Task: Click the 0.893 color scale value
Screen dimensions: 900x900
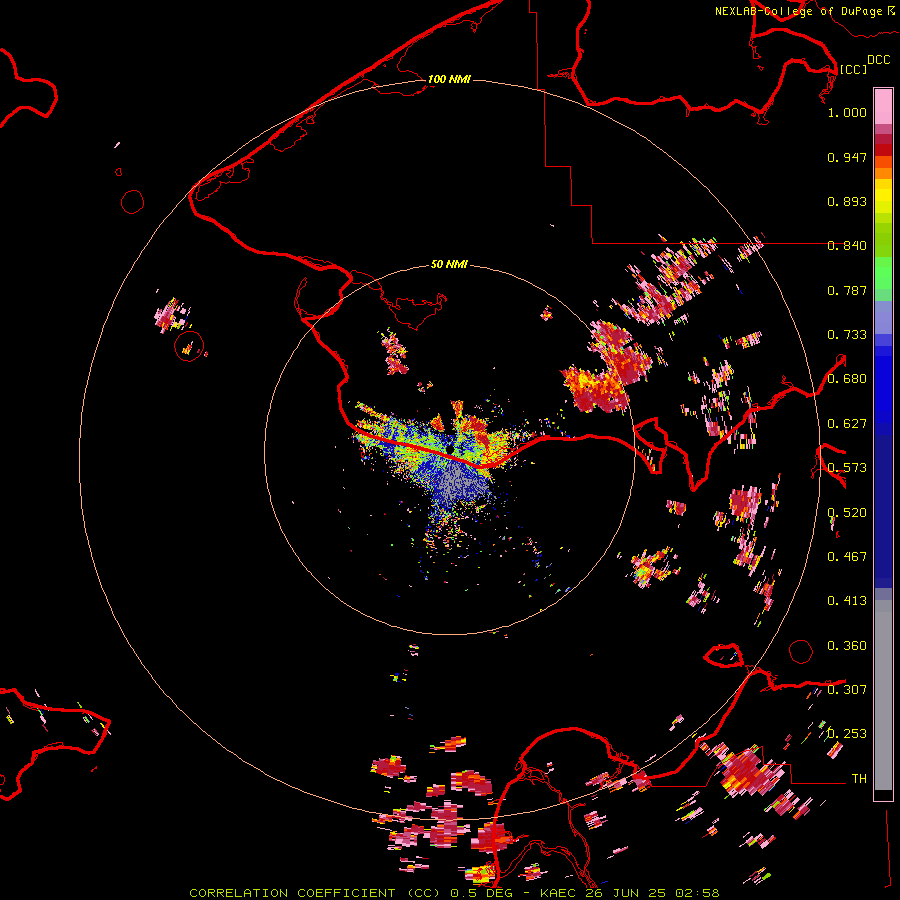Action: pos(847,201)
